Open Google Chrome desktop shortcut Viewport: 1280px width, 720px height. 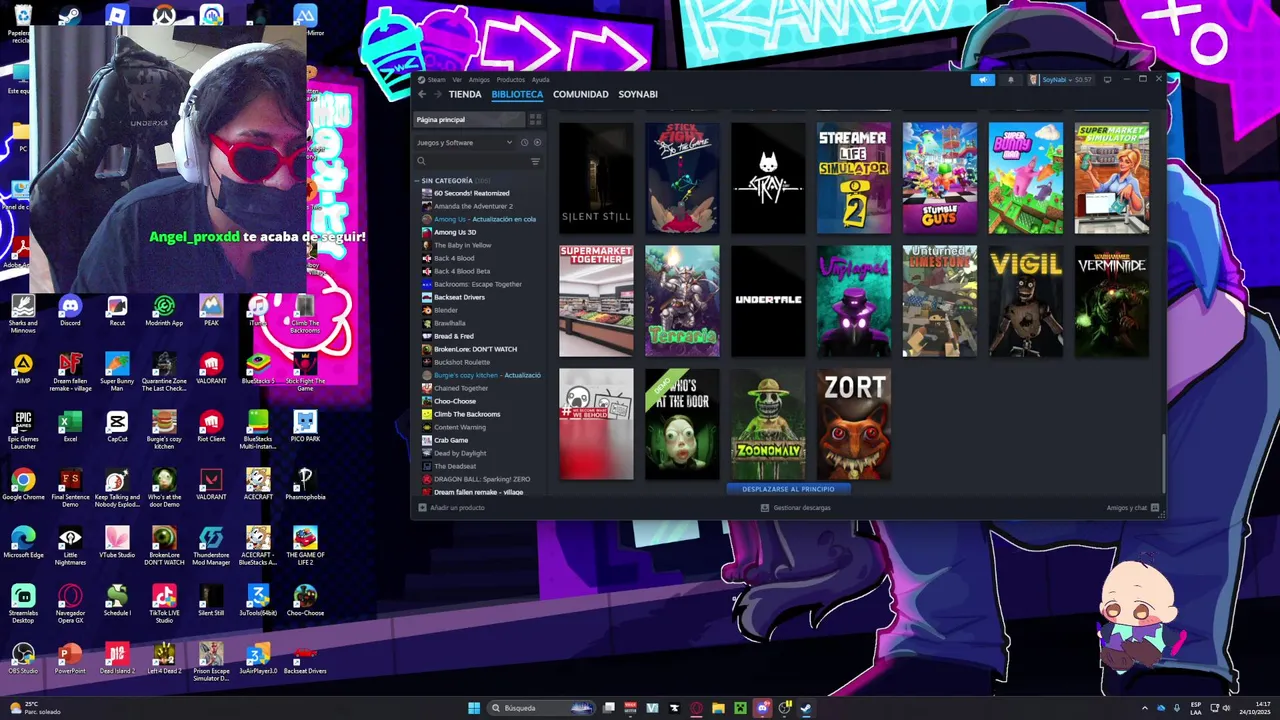coord(23,486)
